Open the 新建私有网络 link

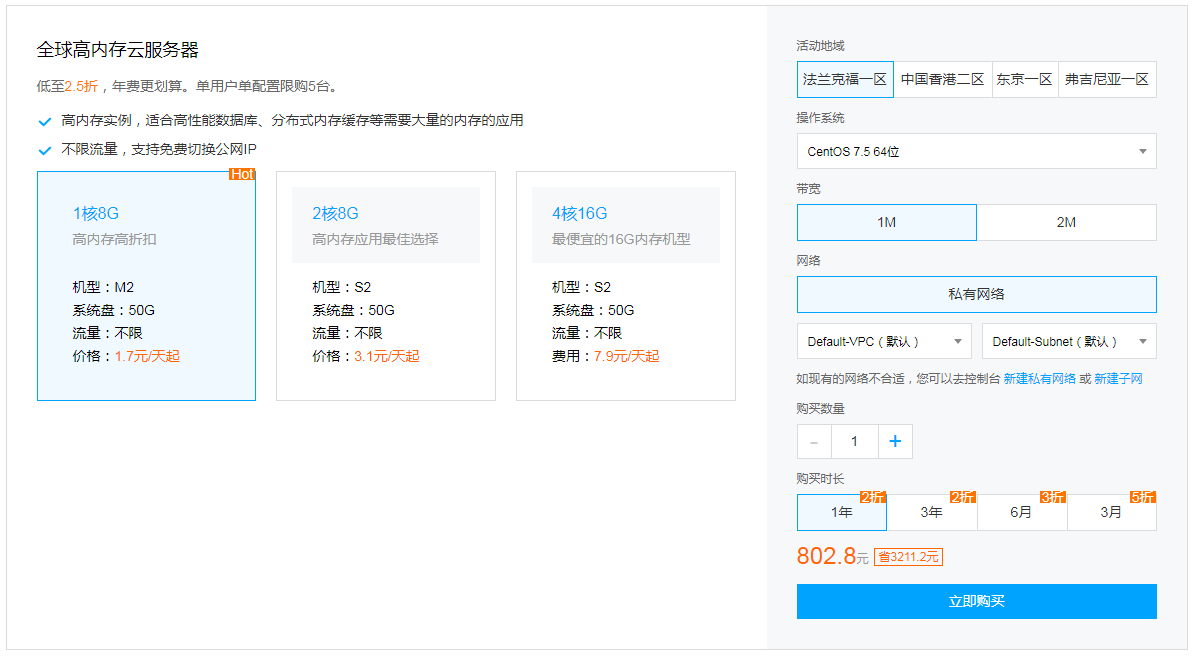(1039, 379)
